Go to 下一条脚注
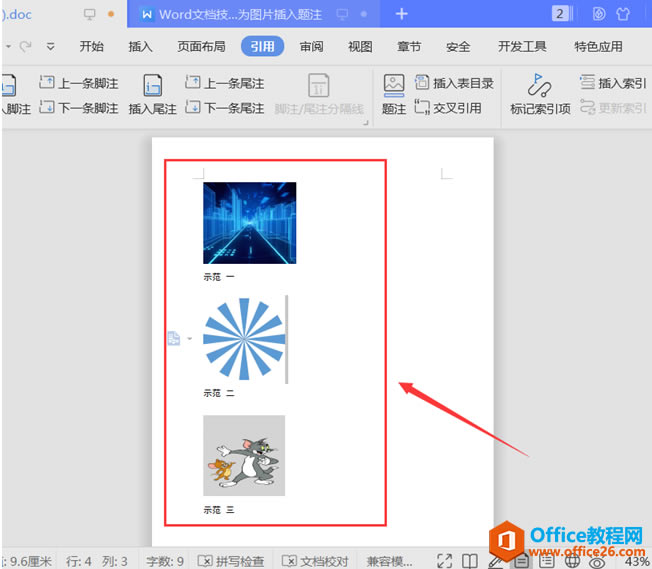Viewport: 652px width, 569px height. click(x=79, y=108)
